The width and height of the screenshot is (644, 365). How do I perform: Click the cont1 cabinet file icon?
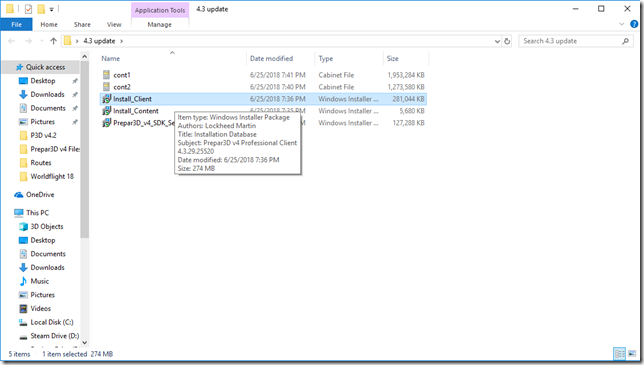pyautogui.click(x=106, y=75)
